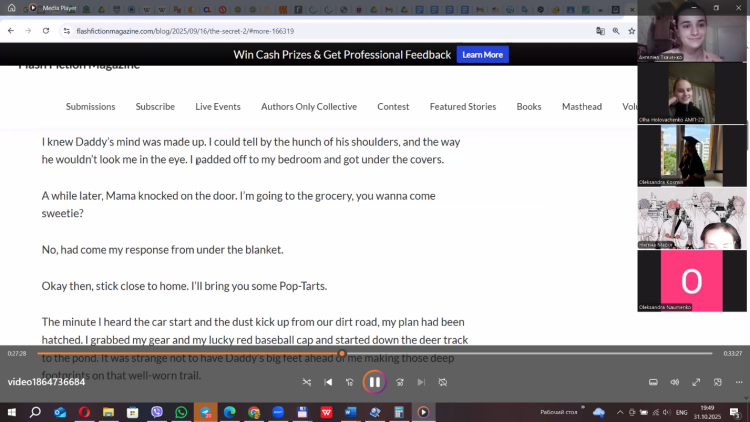Open Zoom from the taskbar
Screen dimensions: 750x422
pos(278,412)
